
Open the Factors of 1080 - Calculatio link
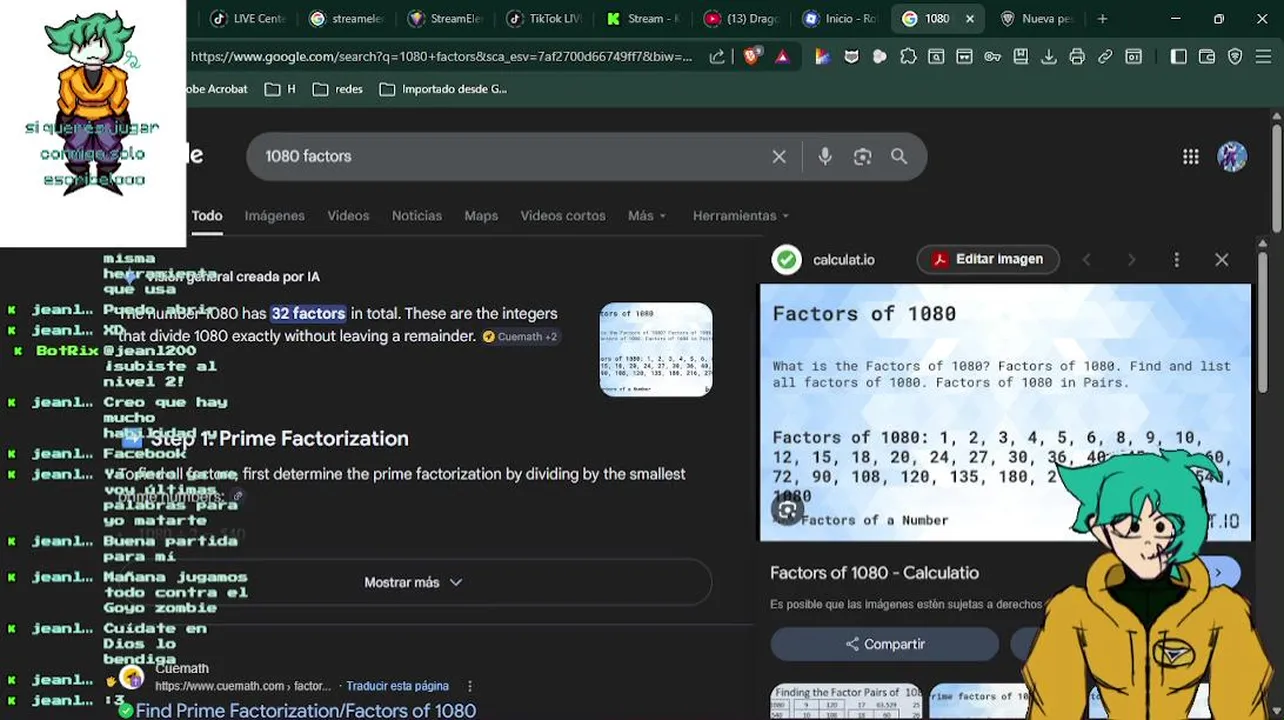click(x=874, y=573)
